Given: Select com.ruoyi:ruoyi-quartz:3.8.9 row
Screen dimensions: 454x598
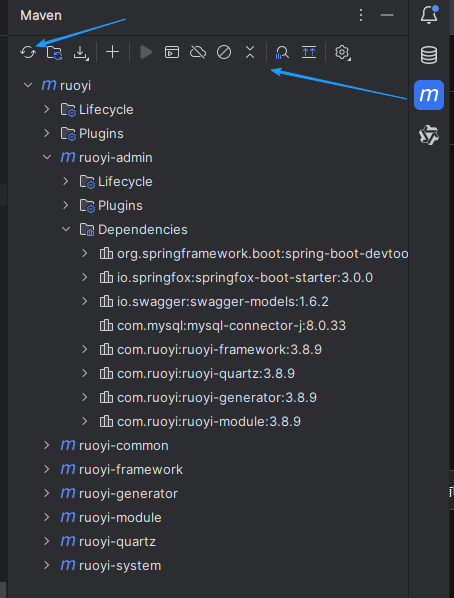Looking at the screenshot, I should point(208,374).
